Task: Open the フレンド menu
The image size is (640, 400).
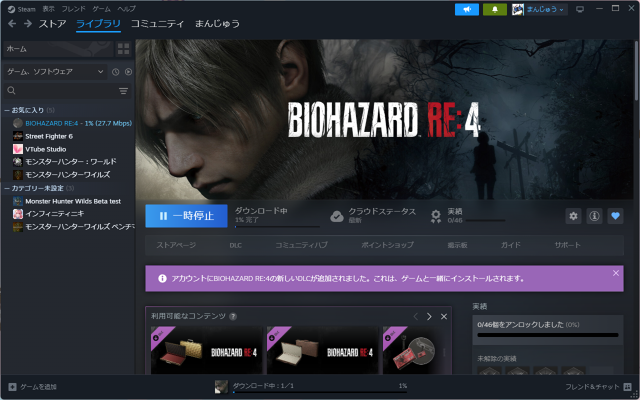Action: click(x=73, y=9)
